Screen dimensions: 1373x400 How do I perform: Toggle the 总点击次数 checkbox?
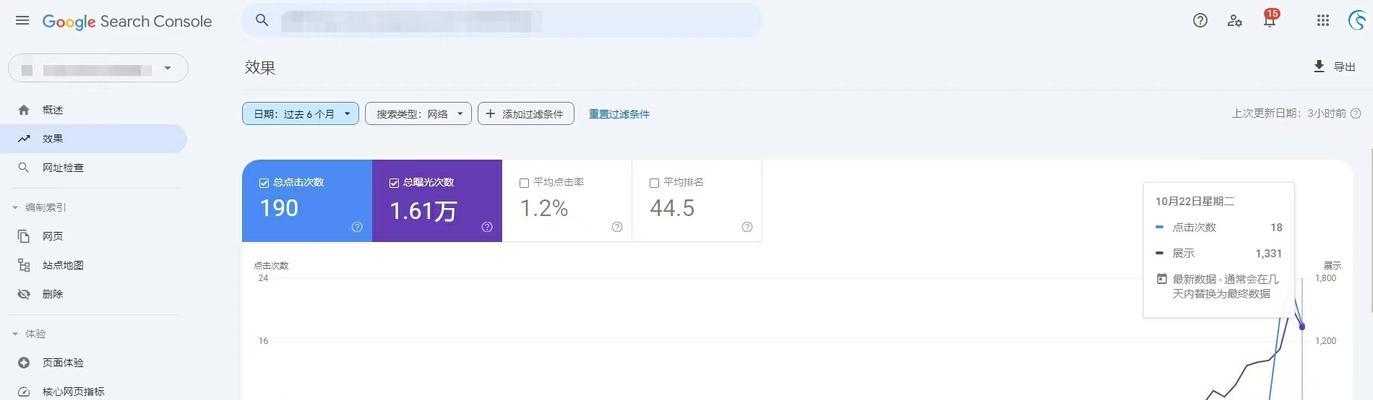[264, 183]
